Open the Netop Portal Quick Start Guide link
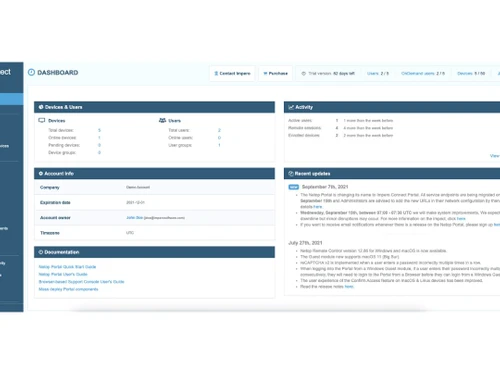 67,267
